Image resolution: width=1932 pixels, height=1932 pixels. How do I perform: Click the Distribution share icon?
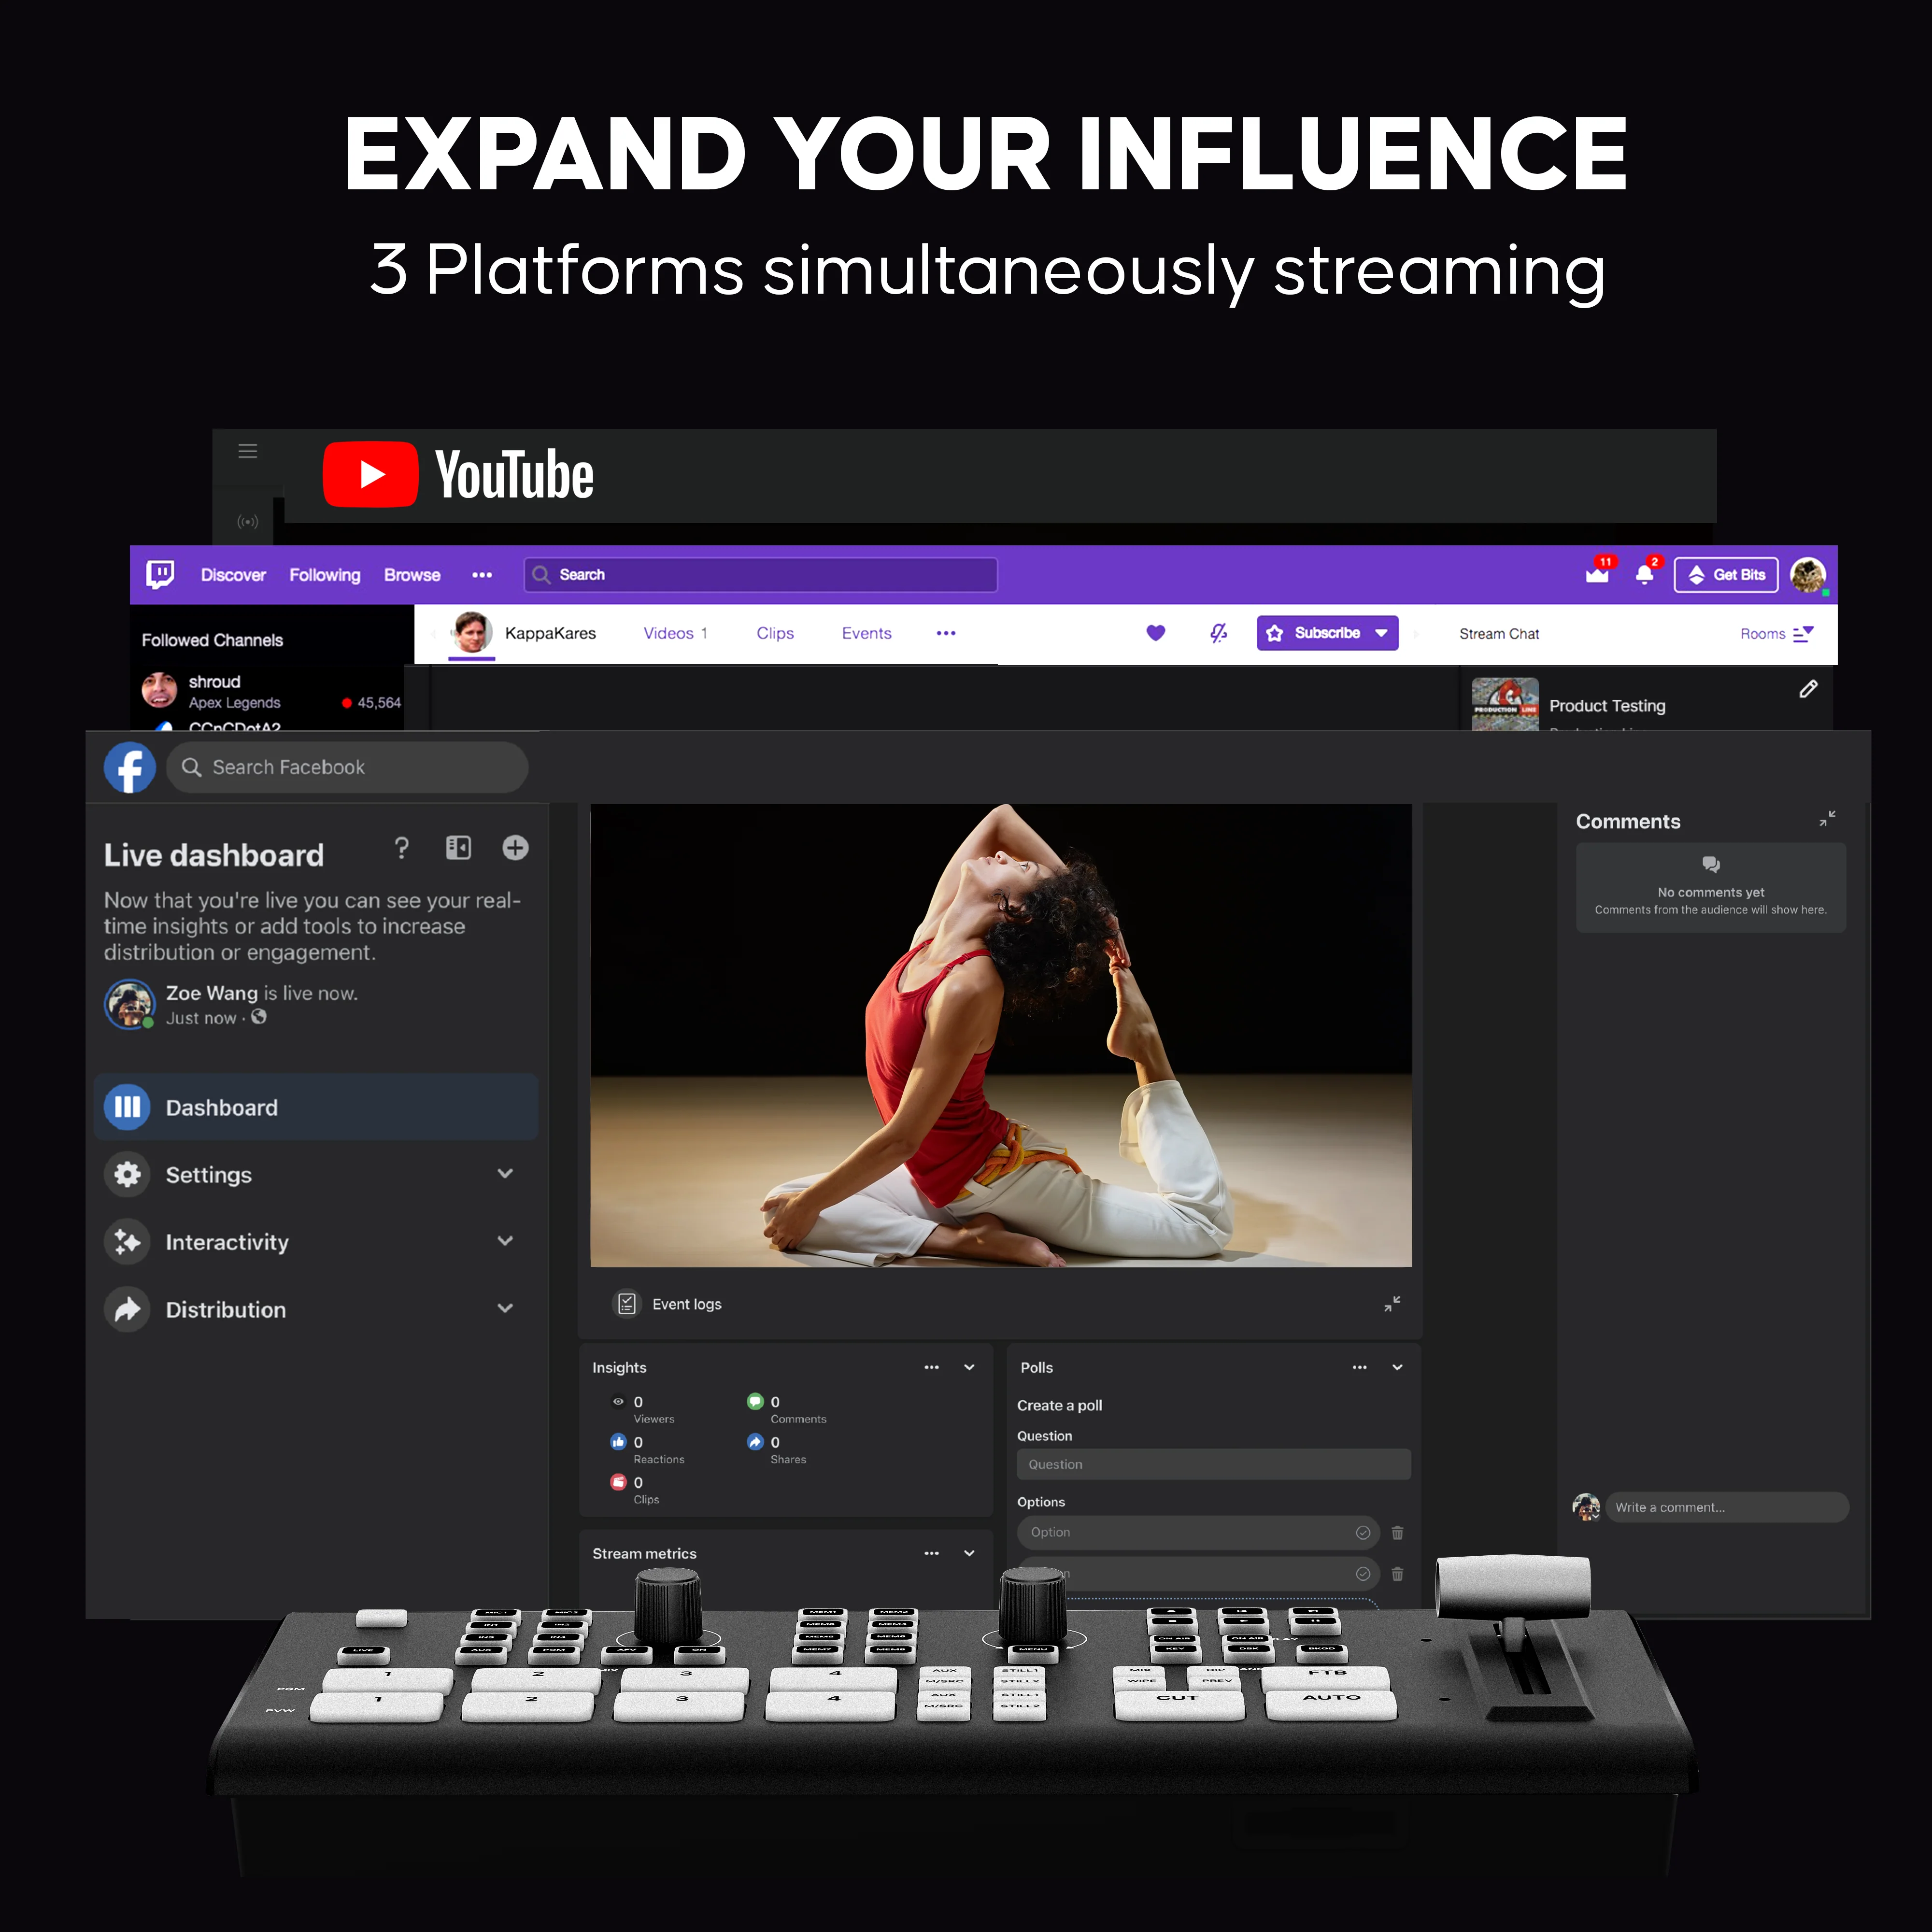pos(127,1309)
